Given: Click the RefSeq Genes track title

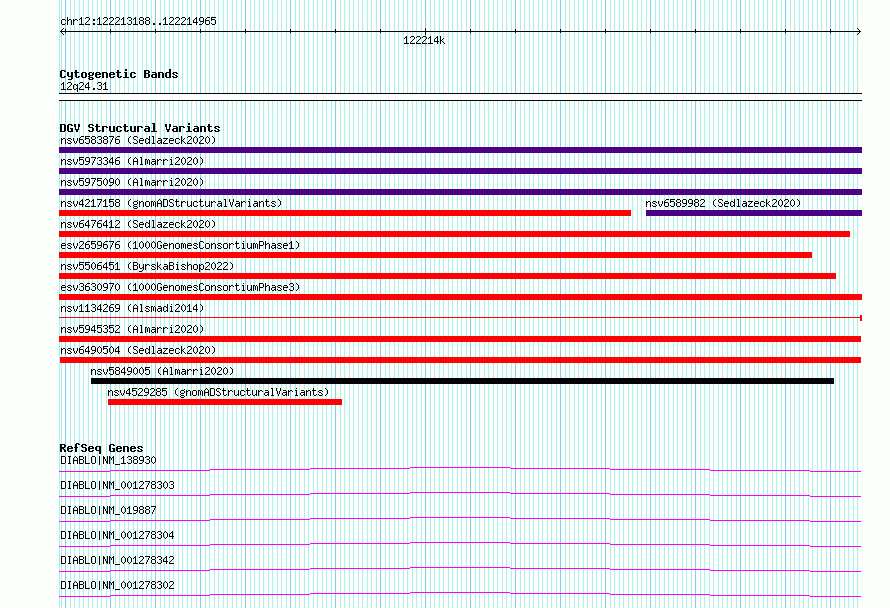Looking at the screenshot, I should 101,448.
